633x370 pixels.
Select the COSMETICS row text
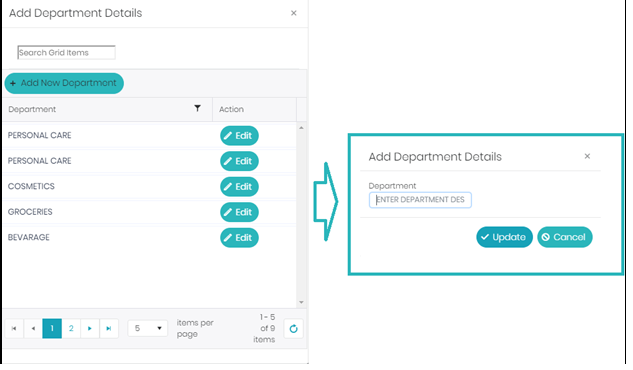31,186
